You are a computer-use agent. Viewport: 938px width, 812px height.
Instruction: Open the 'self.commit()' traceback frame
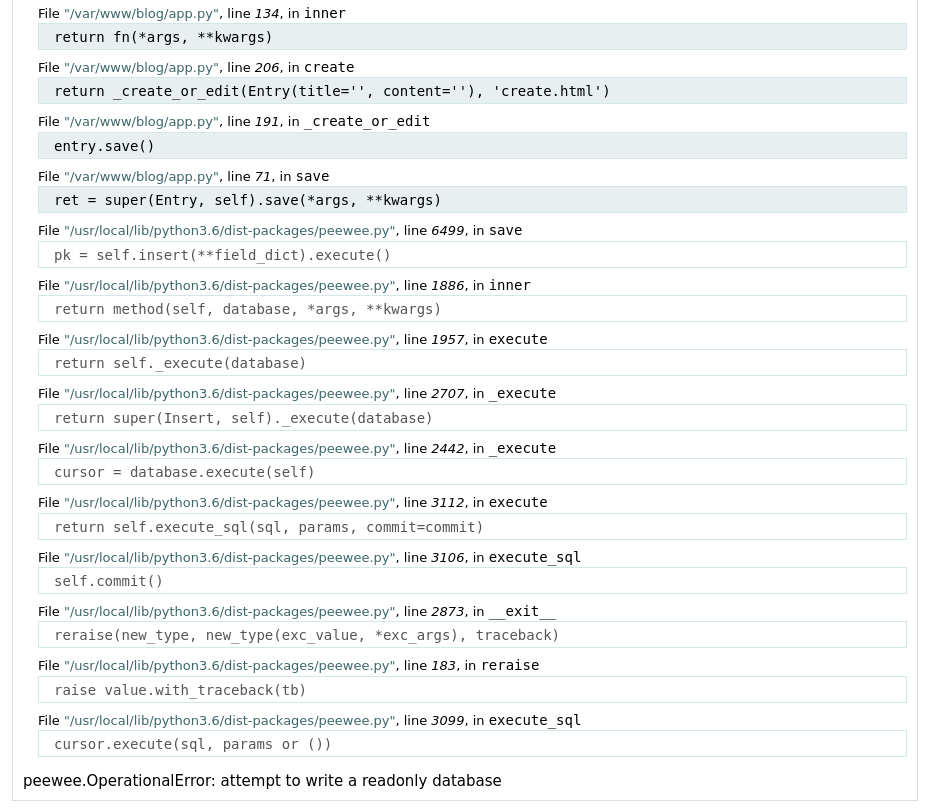tap(472, 580)
